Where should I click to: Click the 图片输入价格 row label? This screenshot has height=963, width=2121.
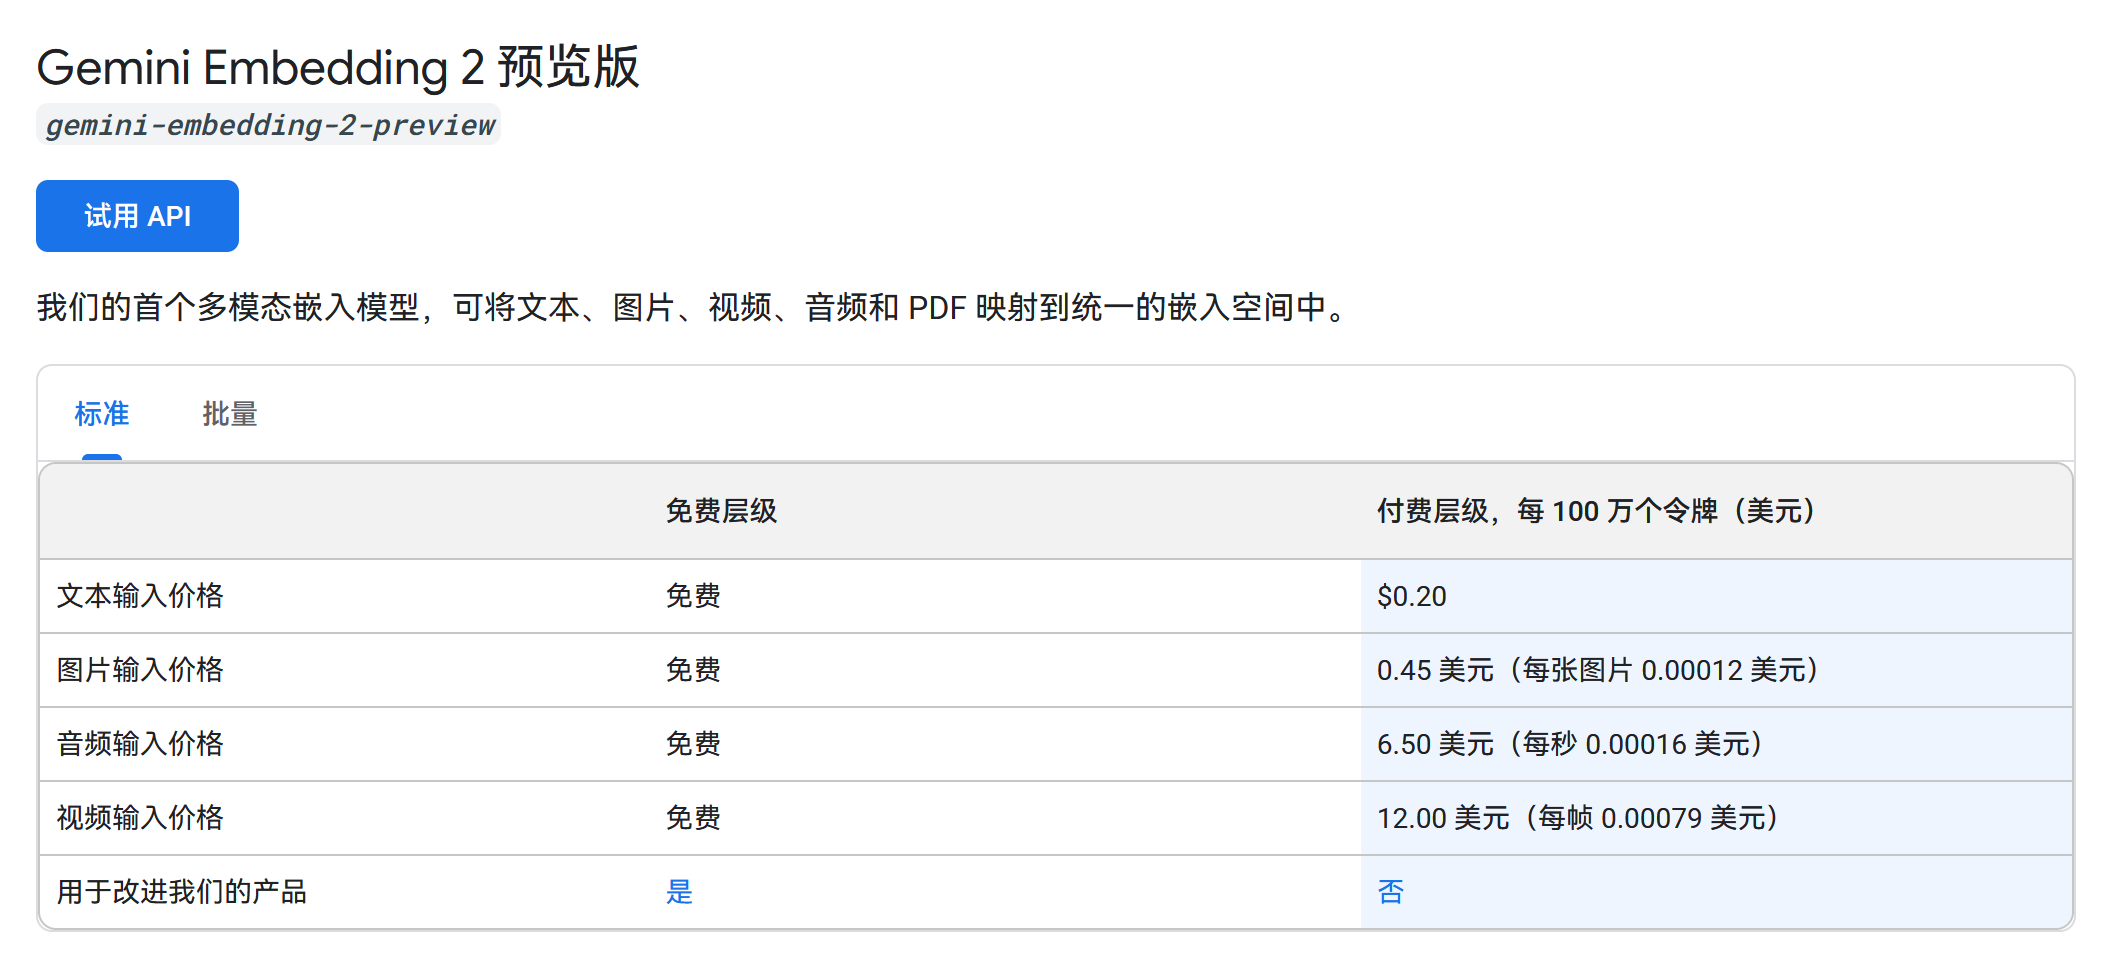pyautogui.click(x=140, y=670)
